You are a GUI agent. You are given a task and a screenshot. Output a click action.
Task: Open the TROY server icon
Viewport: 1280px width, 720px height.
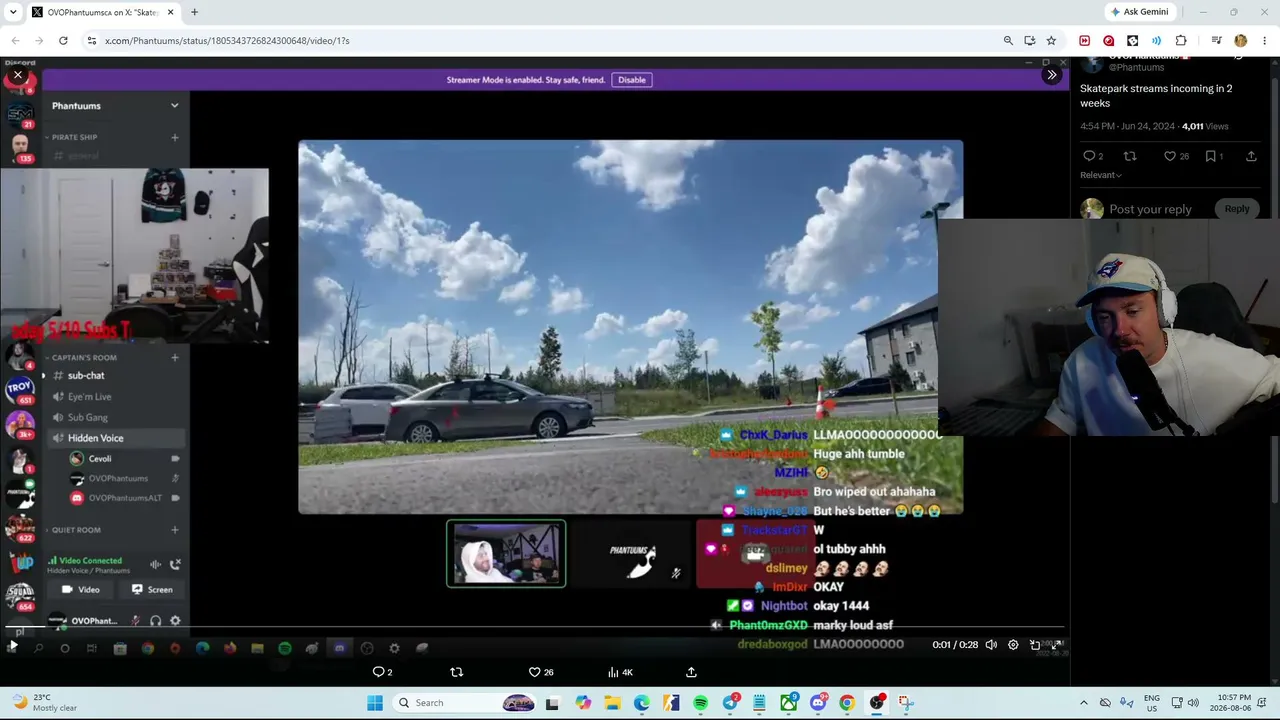[20, 388]
